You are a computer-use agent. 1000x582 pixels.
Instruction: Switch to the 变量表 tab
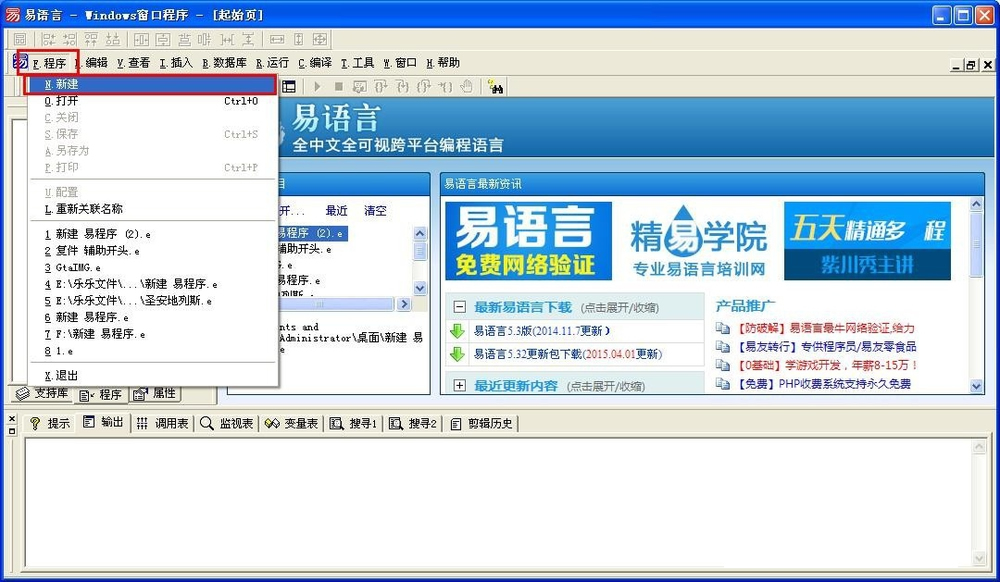pyautogui.click(x=291, y=423)
